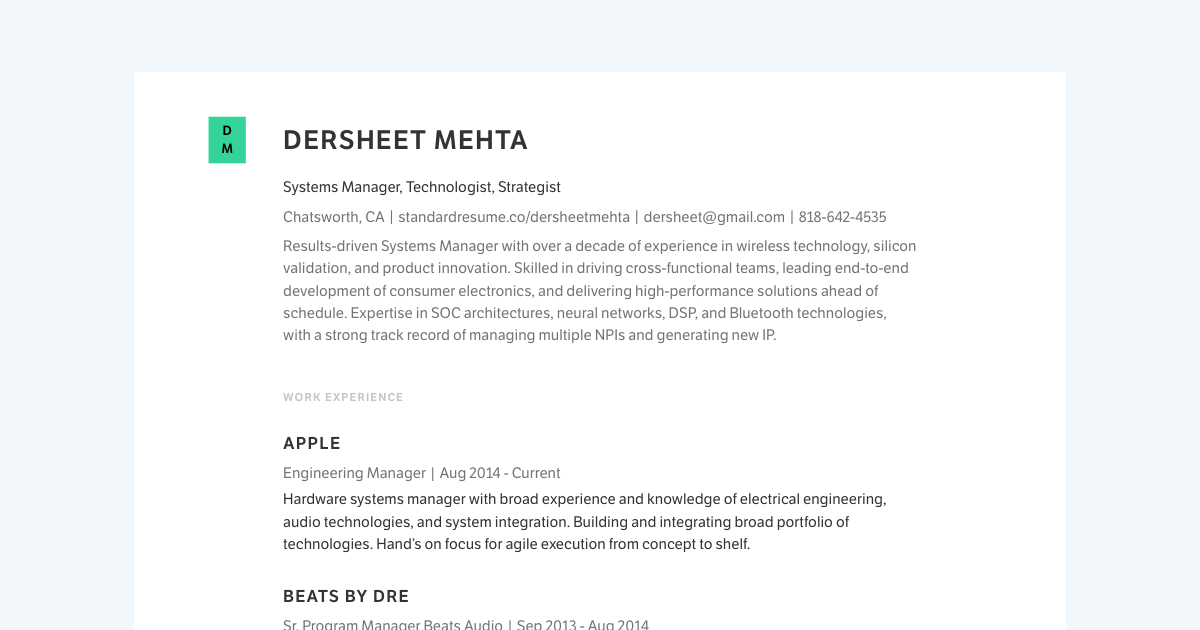This screenshot has width=1200, height=630.
Task: Click the Aug 2014 - Current date range
Action: pos(500,473)
